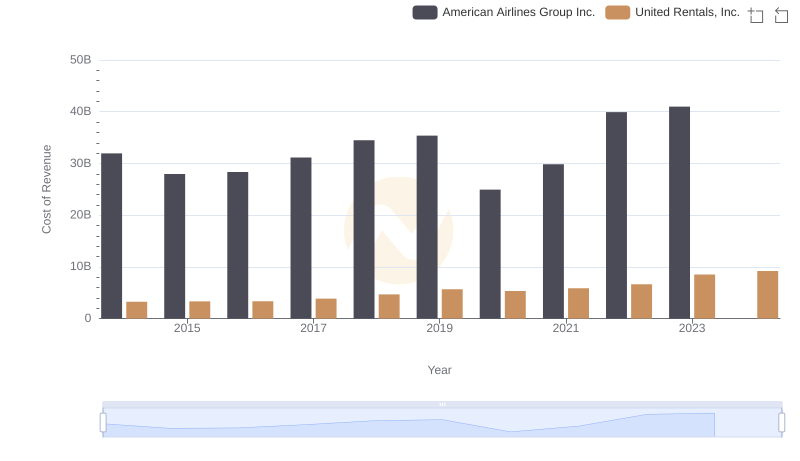Click American Airlines bar for 2020

tap(490, 254)
